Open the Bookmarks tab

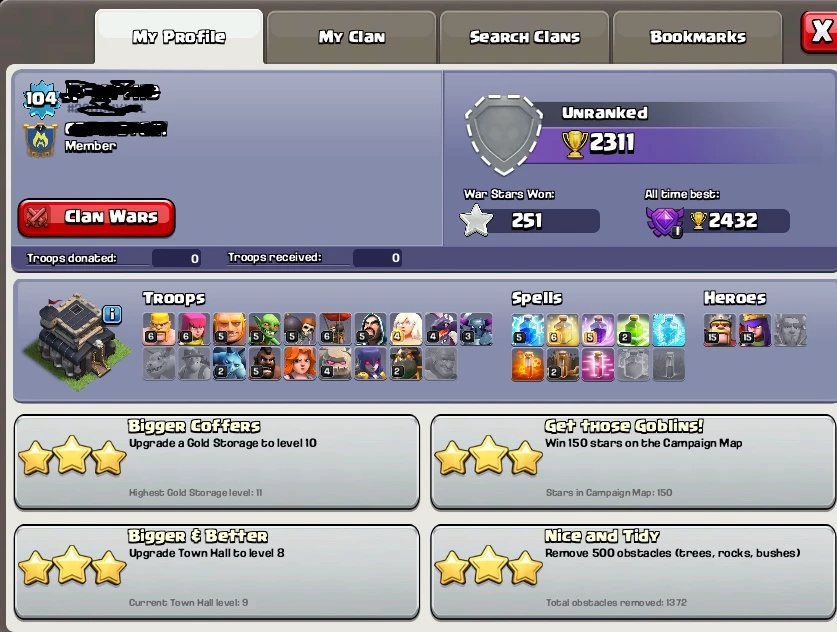click(x=698, y=37)
